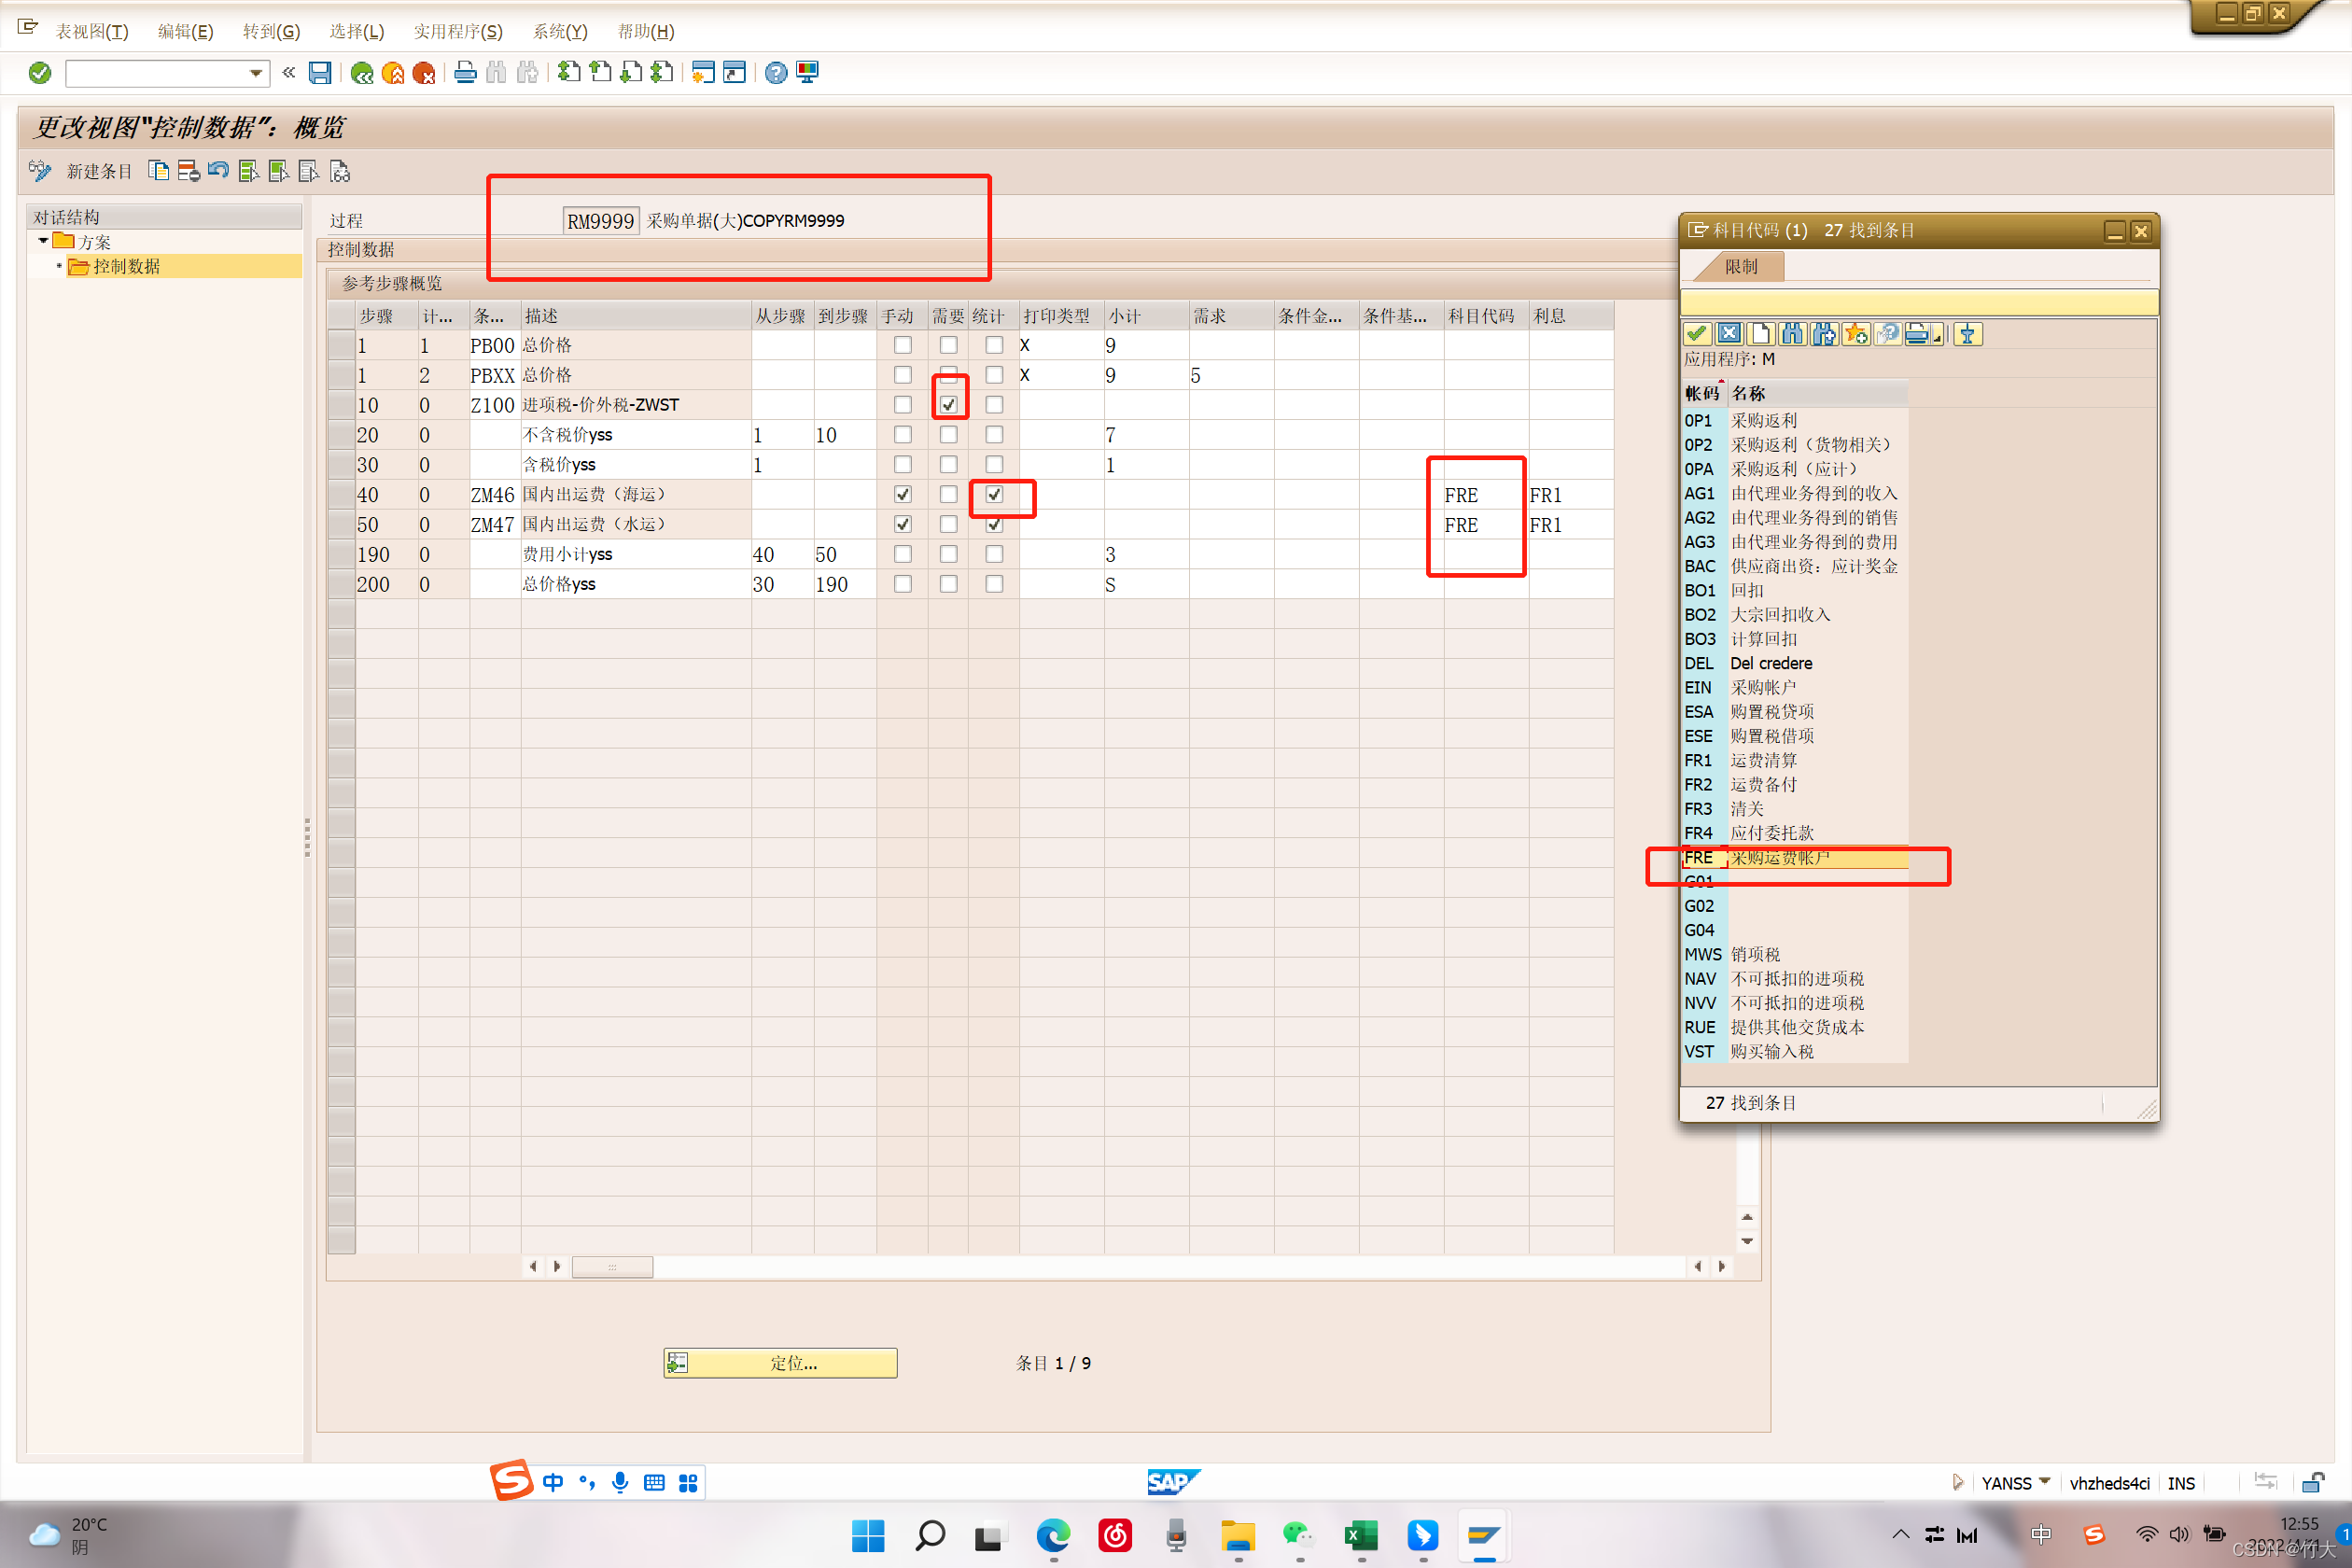Image resolution: width=2352 pixels, height=1568 pixels.
Task: Click the red Cancel transaction icon
Action: [424, 73]
